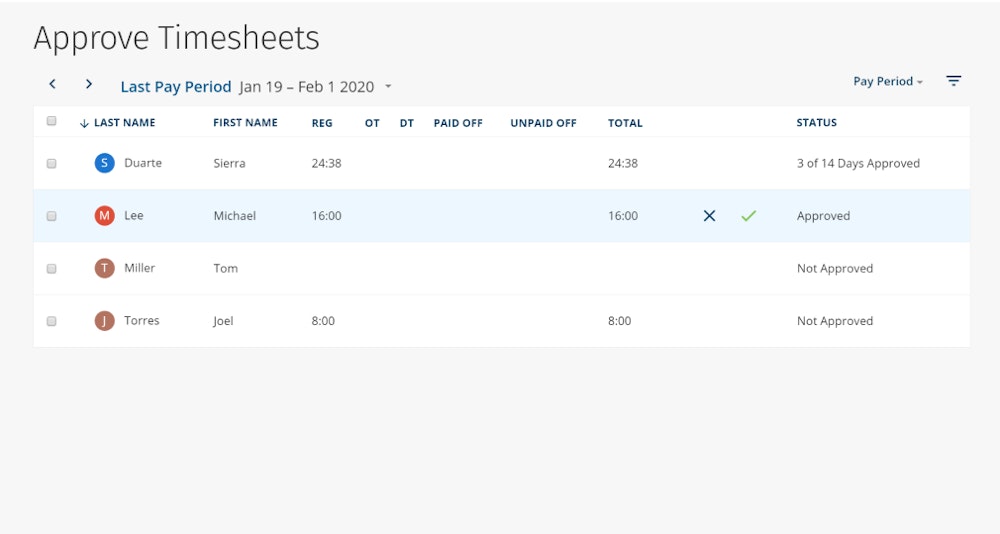Go to previous pay period arrow
The image size is (1000, 534).
tap(52, 85)
